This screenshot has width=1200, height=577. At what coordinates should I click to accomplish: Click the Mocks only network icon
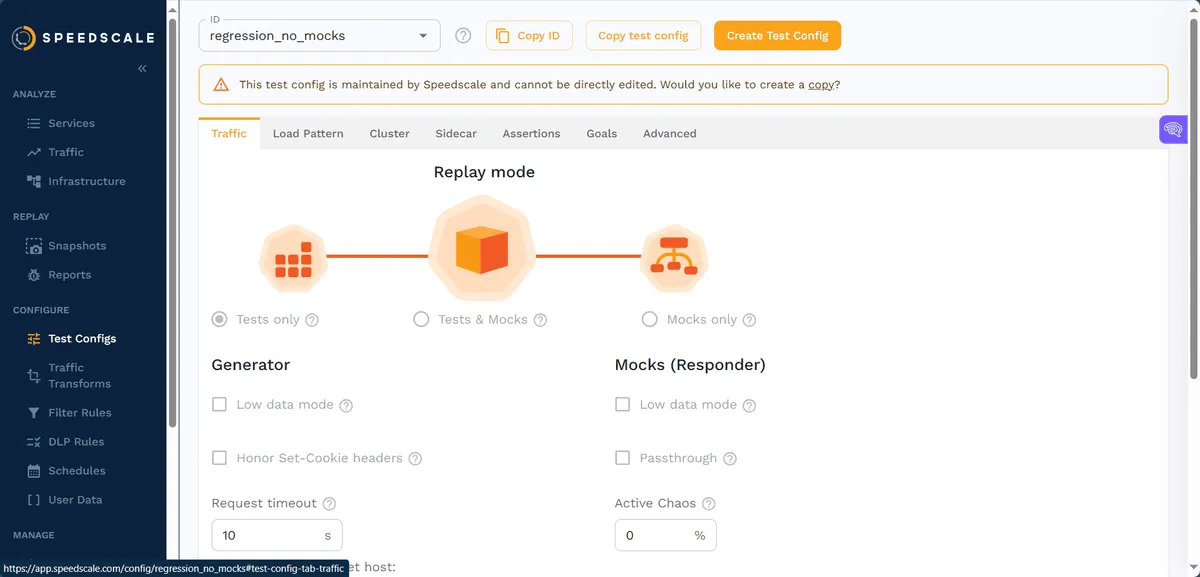(674, 257)
